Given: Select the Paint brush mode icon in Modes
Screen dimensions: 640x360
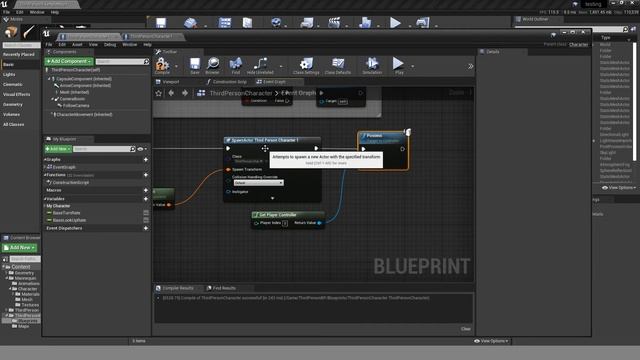Looking at the screenshot, I should point(29,32).
